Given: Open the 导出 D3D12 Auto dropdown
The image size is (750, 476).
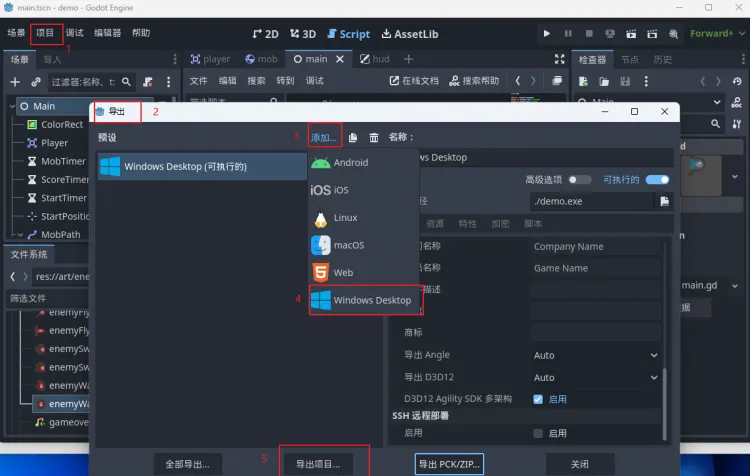Looking at the screenshot, I should (x=596, y=377).
